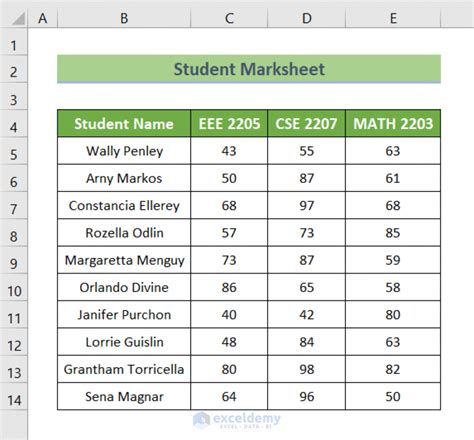Select column A header
The width and height of the screenshot is (474, 440).
[x=43, y=18]
